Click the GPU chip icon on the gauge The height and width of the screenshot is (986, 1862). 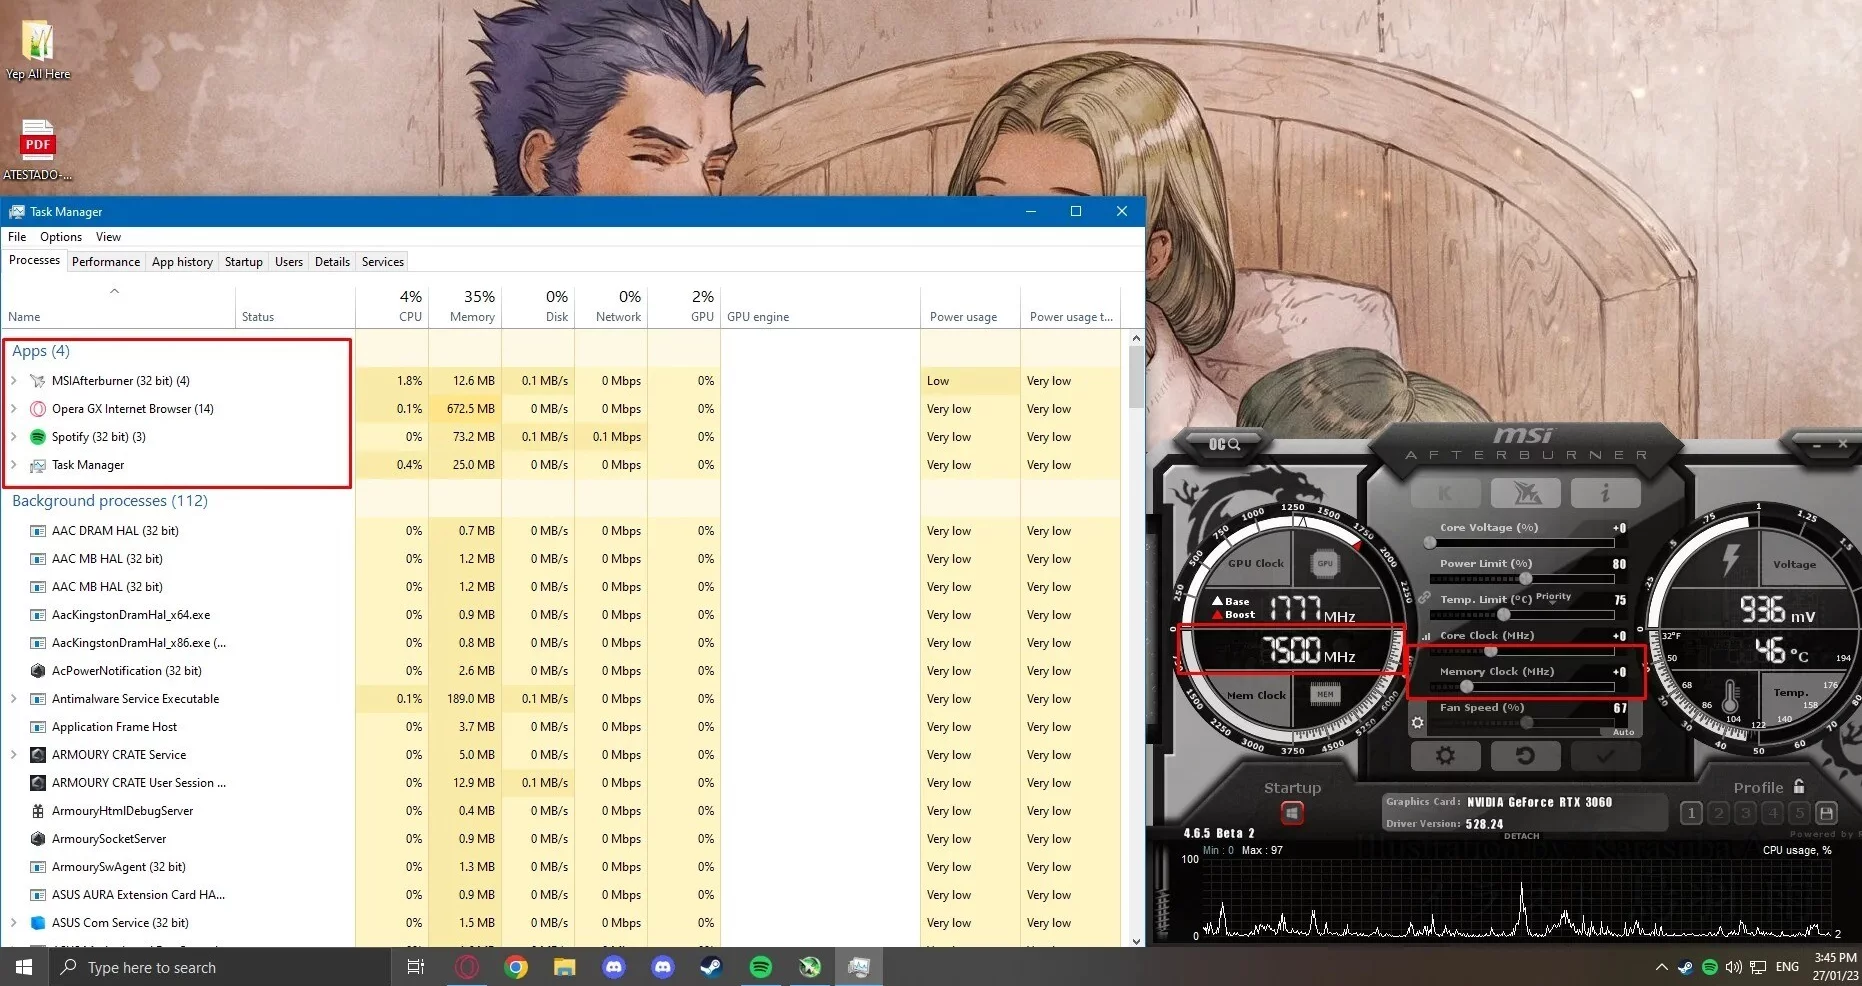(x=1325, y=563)
